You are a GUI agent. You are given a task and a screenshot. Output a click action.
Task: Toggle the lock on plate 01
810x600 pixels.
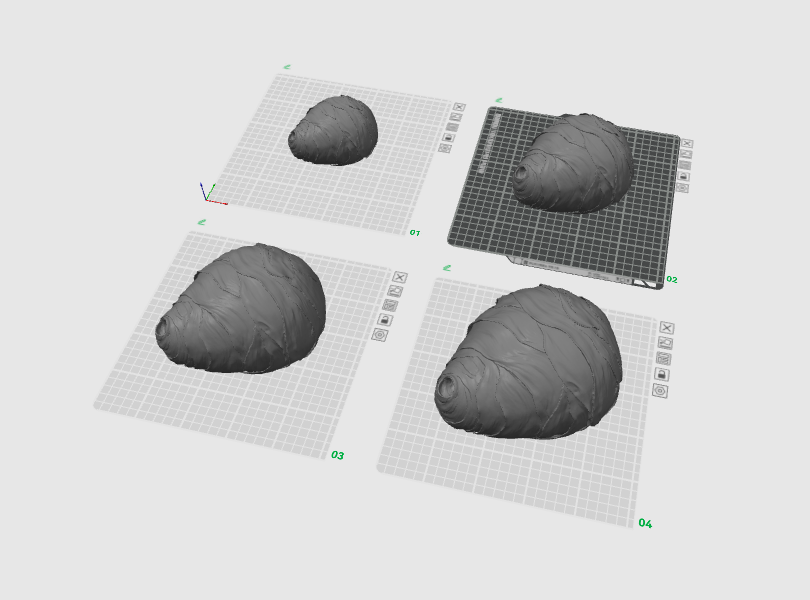click(x=448, y=137)
